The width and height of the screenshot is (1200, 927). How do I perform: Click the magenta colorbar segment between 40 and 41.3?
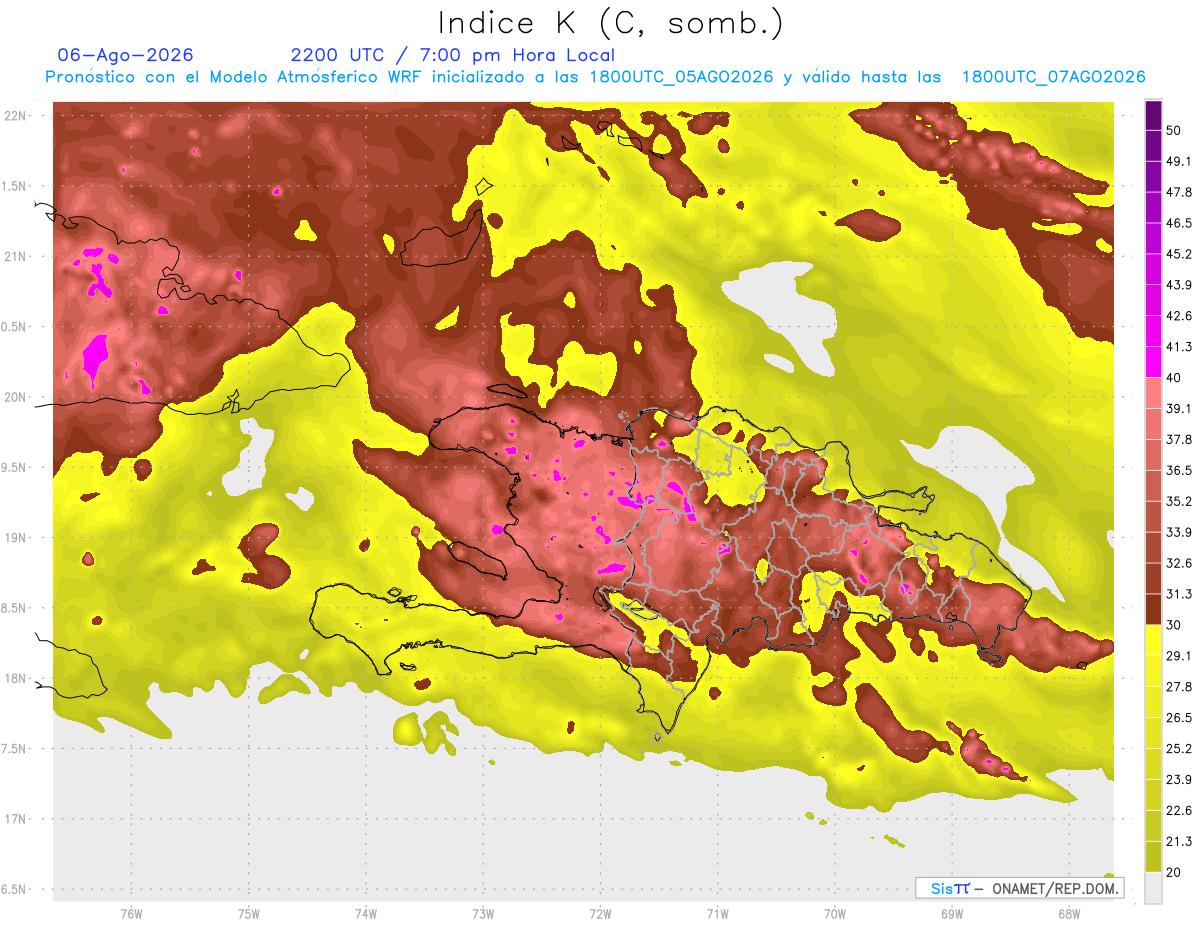tap(1153, 362)
